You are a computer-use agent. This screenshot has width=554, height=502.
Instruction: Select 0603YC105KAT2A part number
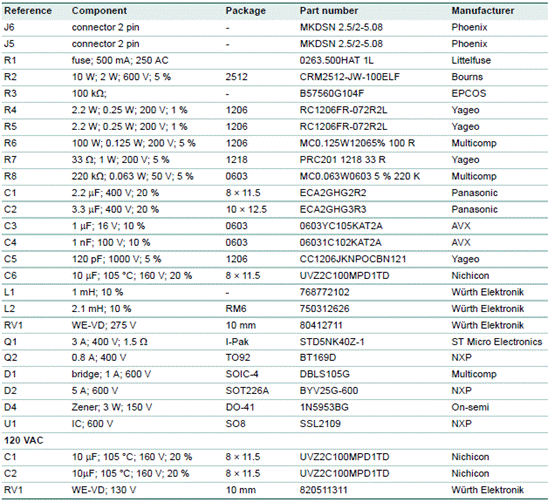pyautogui.click(x=341, y=226)
